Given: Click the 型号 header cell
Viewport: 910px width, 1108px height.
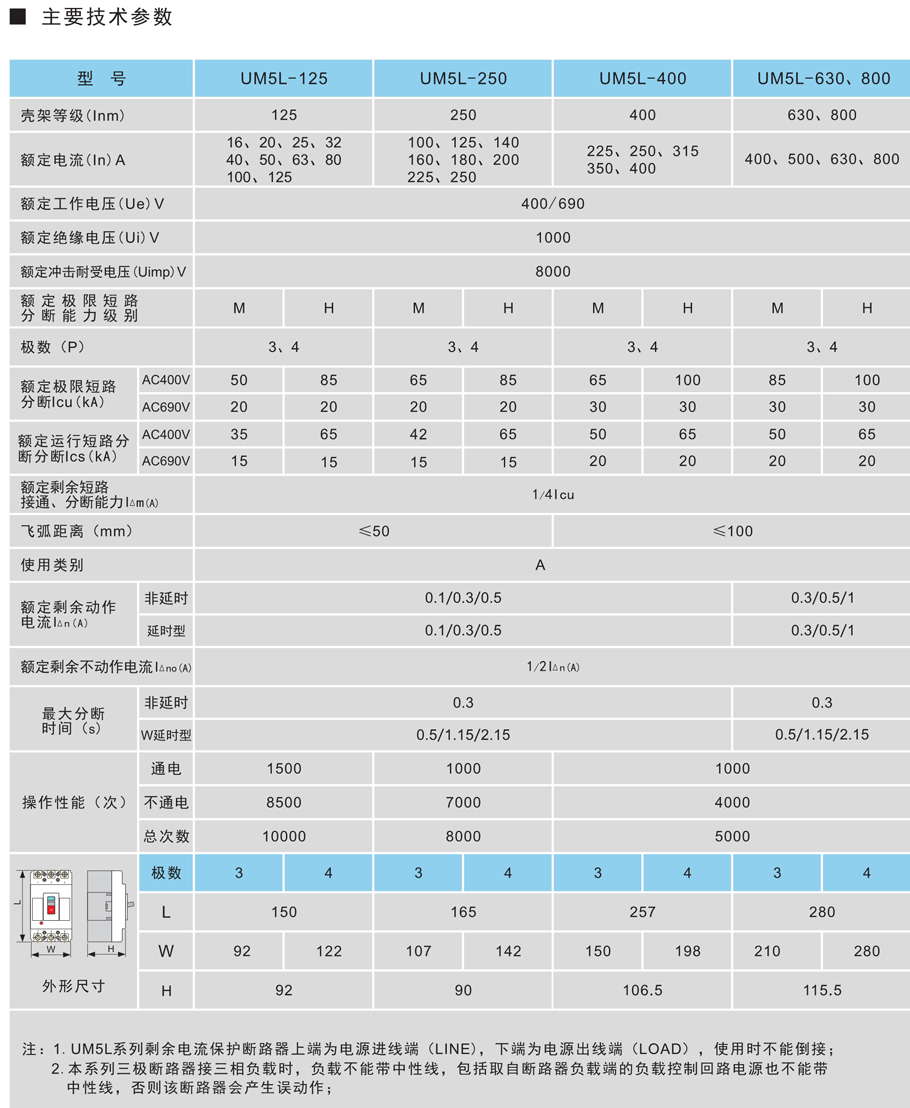Looking at the screenshot, I should point(102,78).
